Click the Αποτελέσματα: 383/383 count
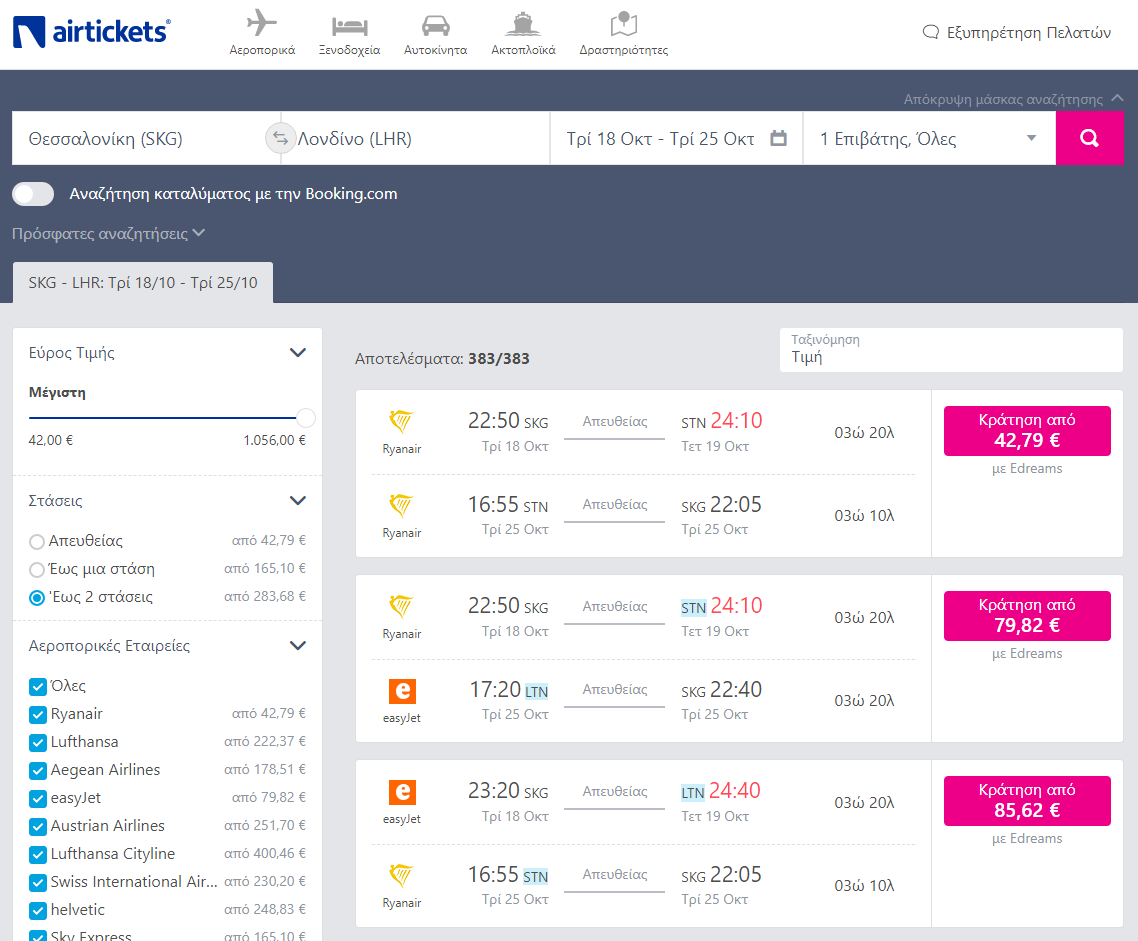1138x941 pixels. 442,358
